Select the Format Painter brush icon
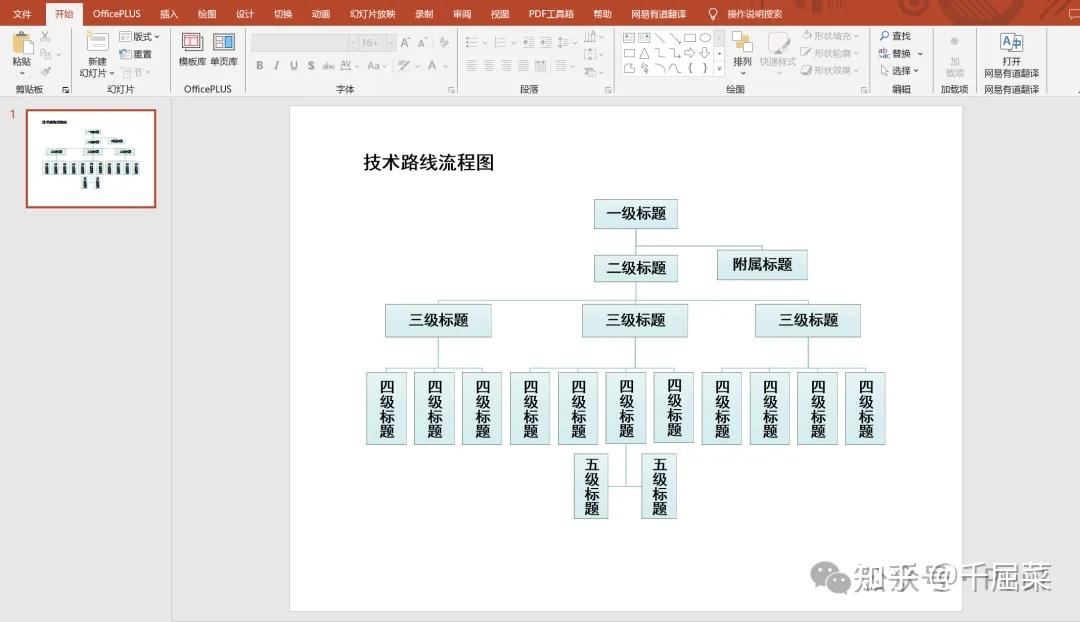This screenshot has width=1080, height=622. [45, 71]
